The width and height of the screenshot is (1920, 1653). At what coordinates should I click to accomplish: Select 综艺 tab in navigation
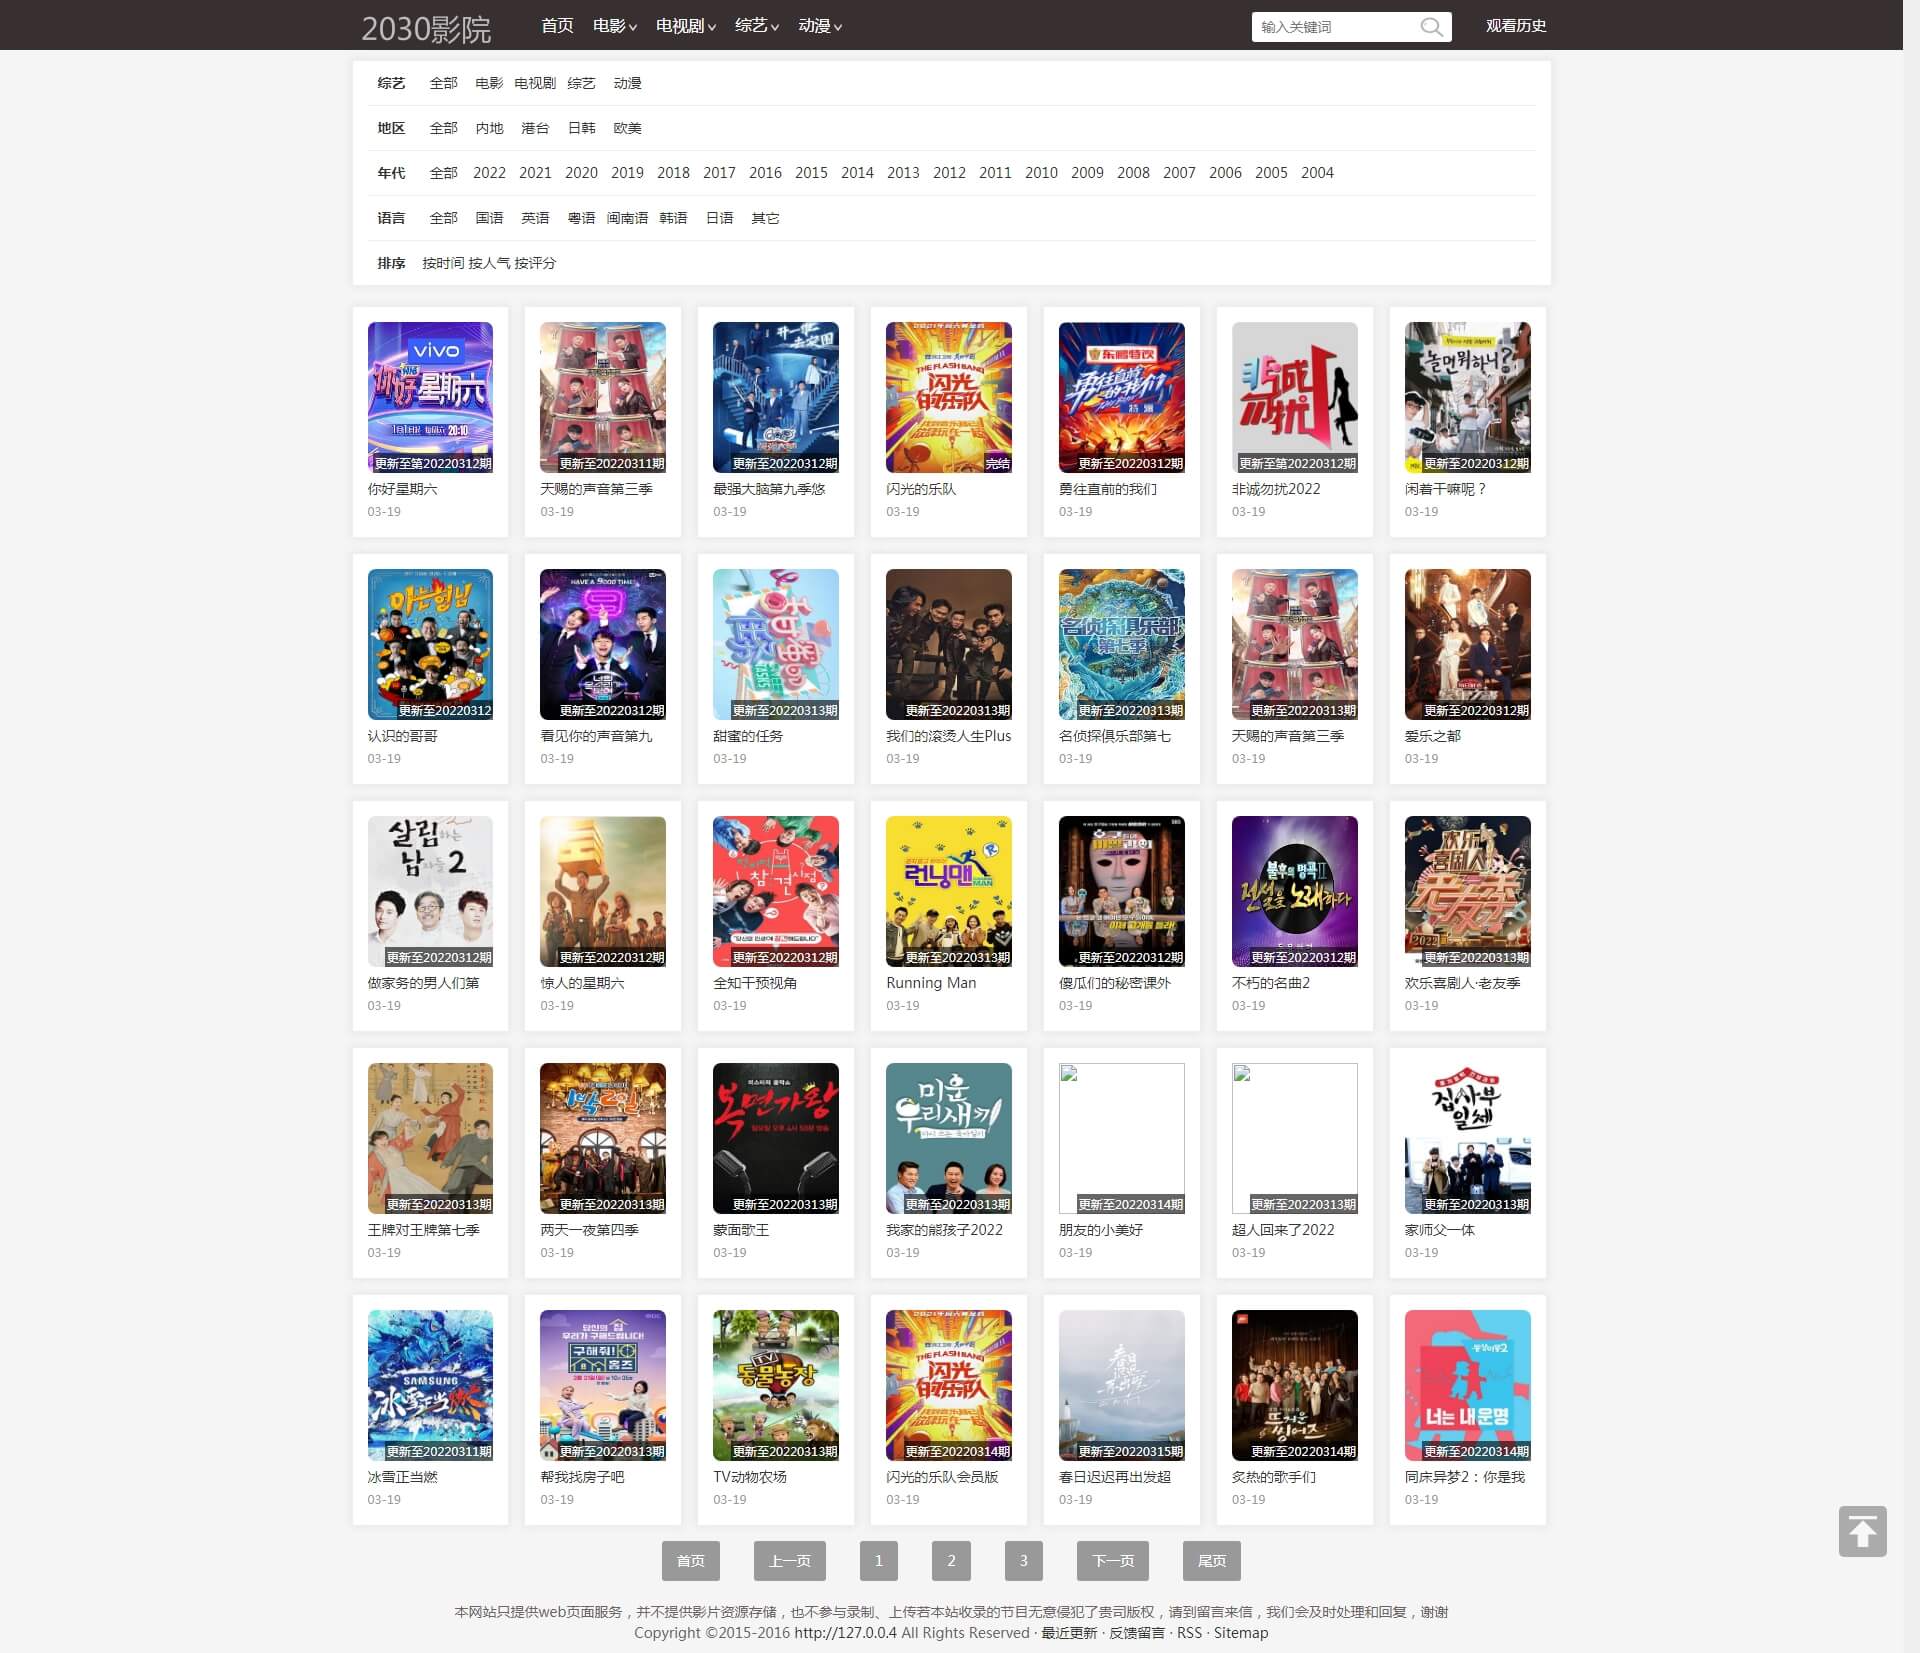click(x=753, y=25)
